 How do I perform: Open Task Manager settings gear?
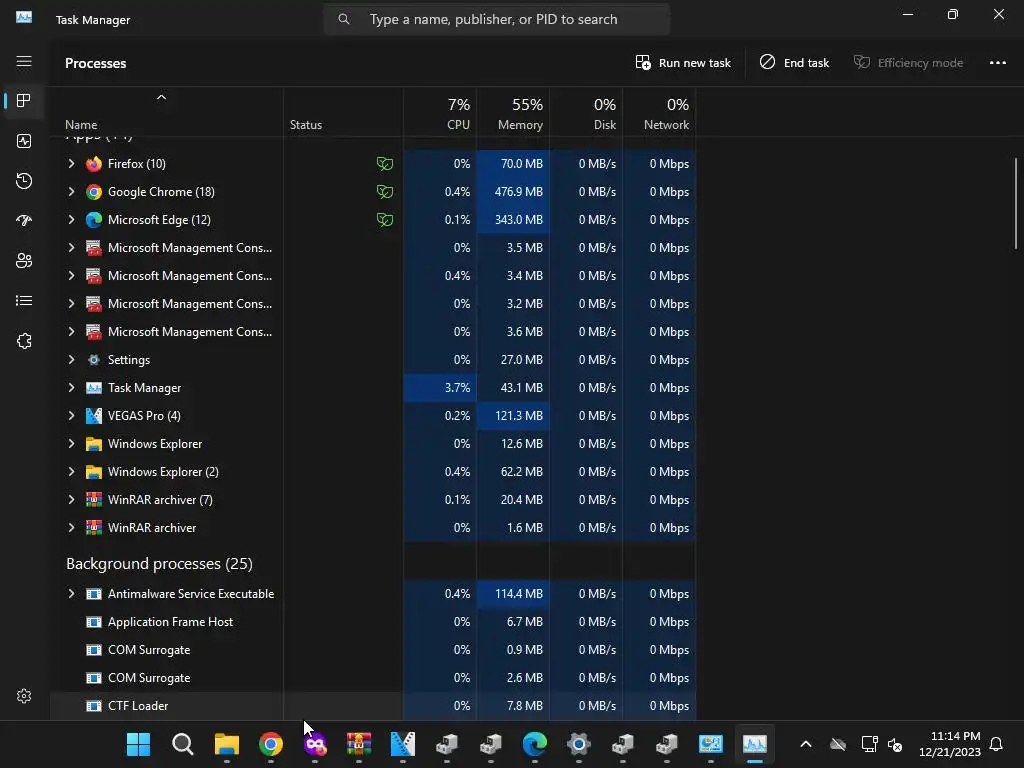pos(24,696)
